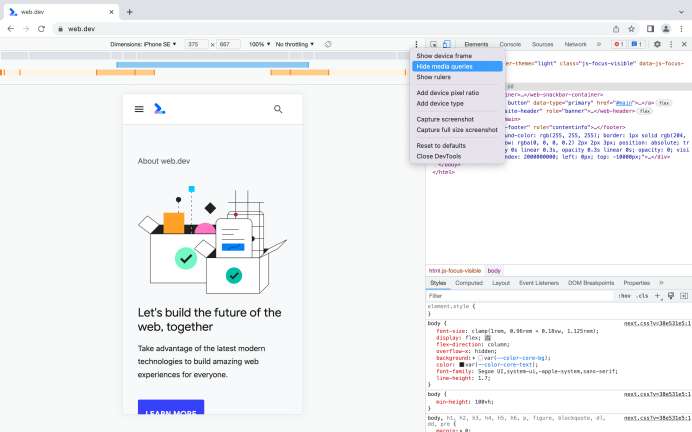Switch to the Elements panel tab
The width and height of the screenshot is (692, 432).
tap(476, 44)
